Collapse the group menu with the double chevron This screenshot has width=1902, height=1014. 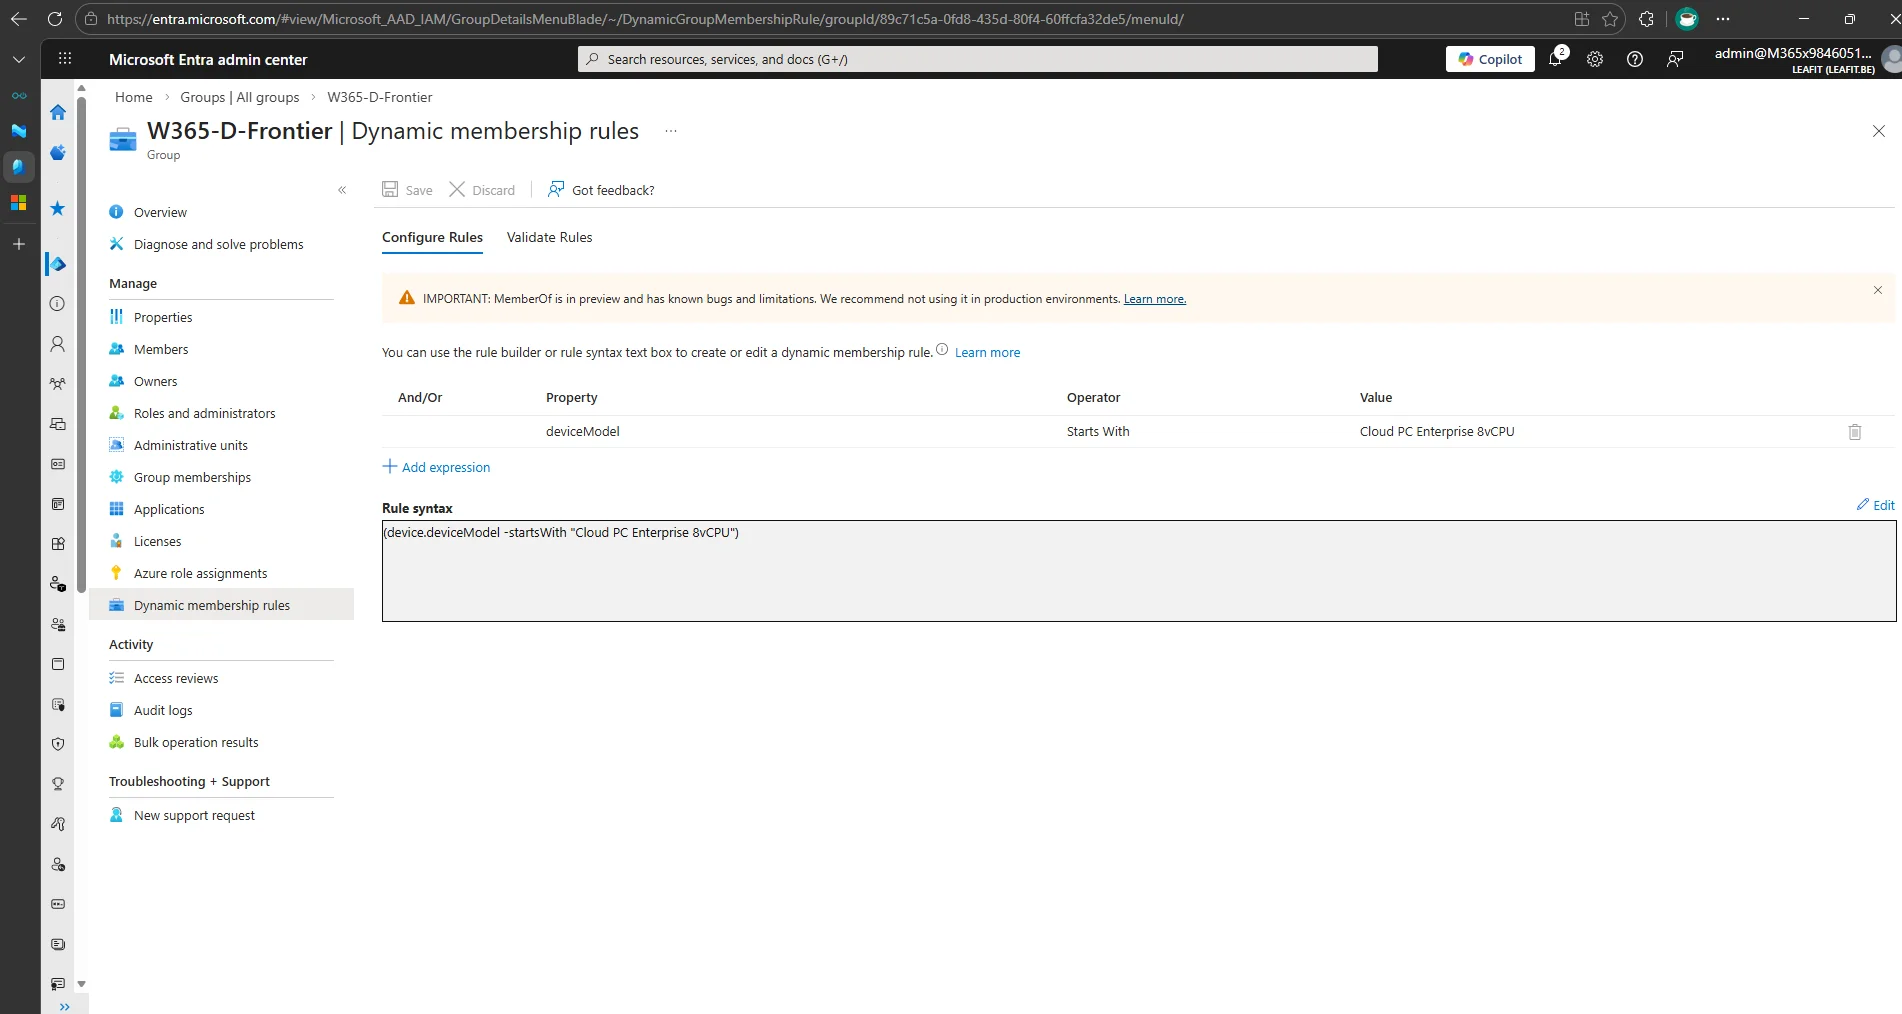pyautogui.click(x=342, y=190)
